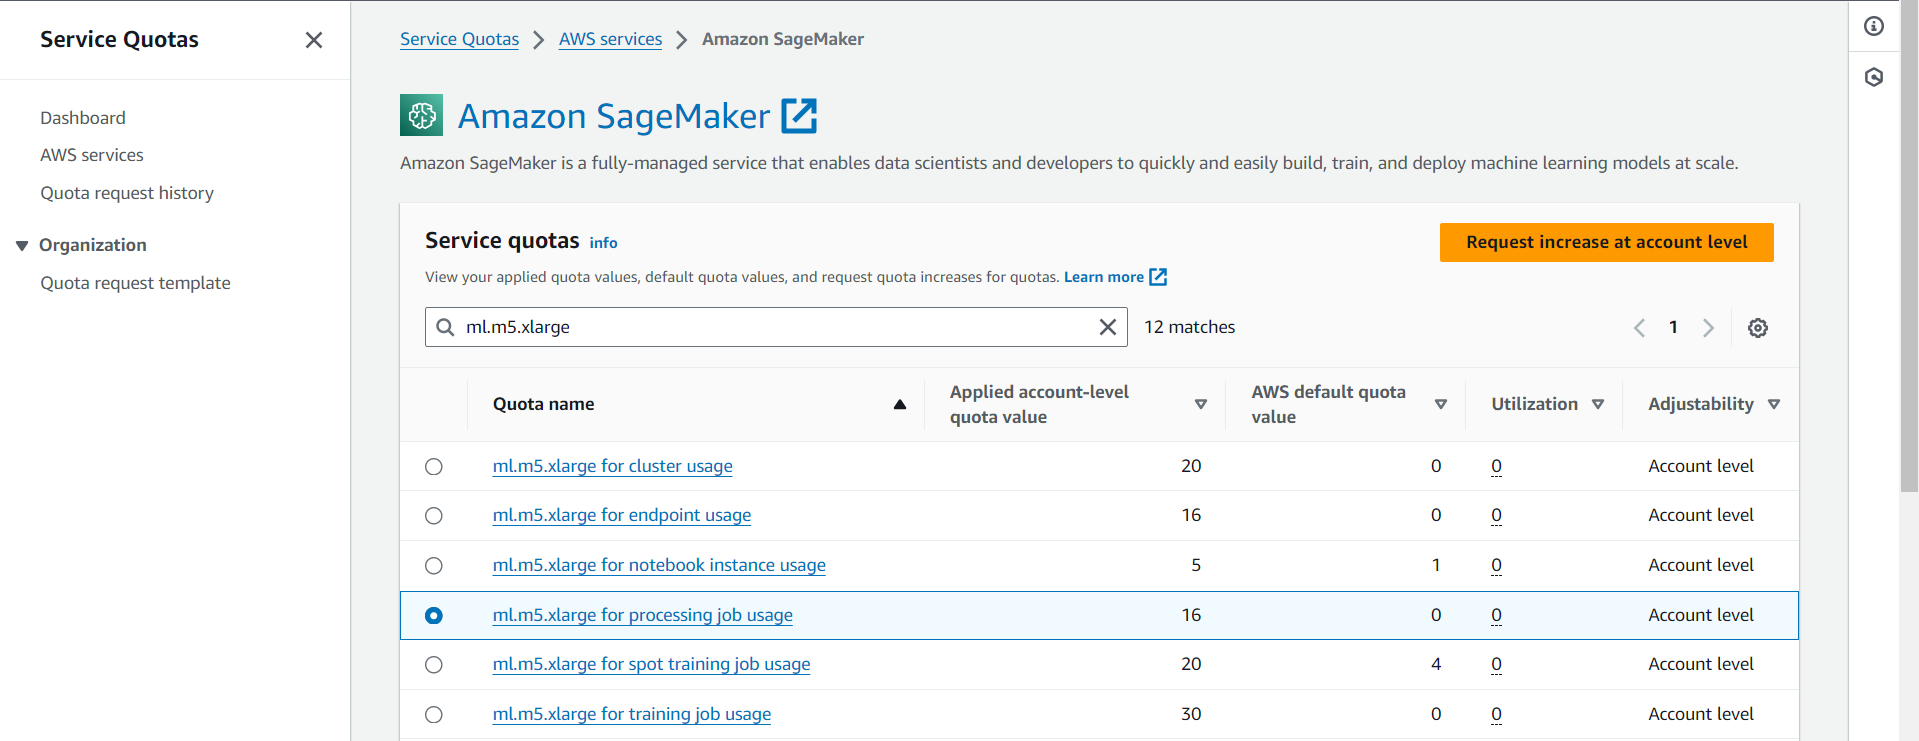Click Service Quotas breadcrumb link
1919x741 pixels.
459,39
